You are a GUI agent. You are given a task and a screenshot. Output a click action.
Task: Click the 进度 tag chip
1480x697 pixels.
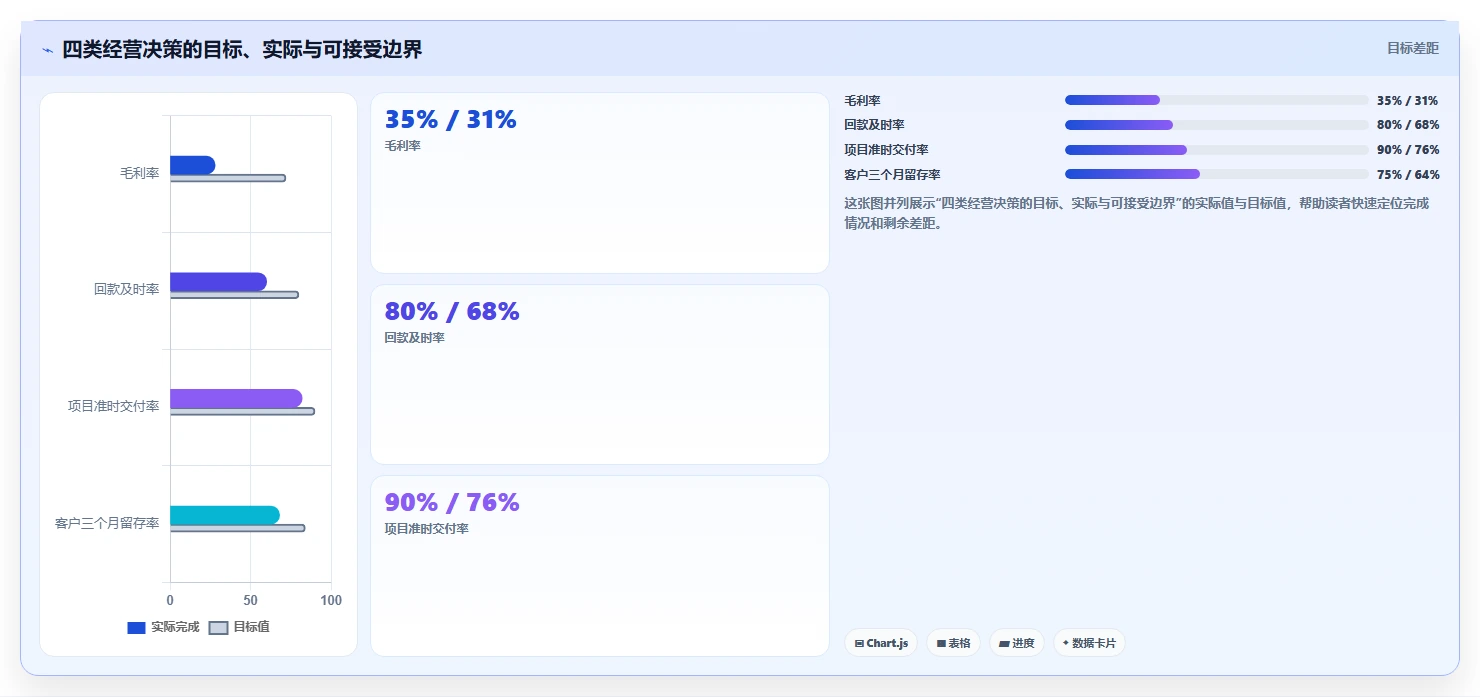click(1017, 643)
